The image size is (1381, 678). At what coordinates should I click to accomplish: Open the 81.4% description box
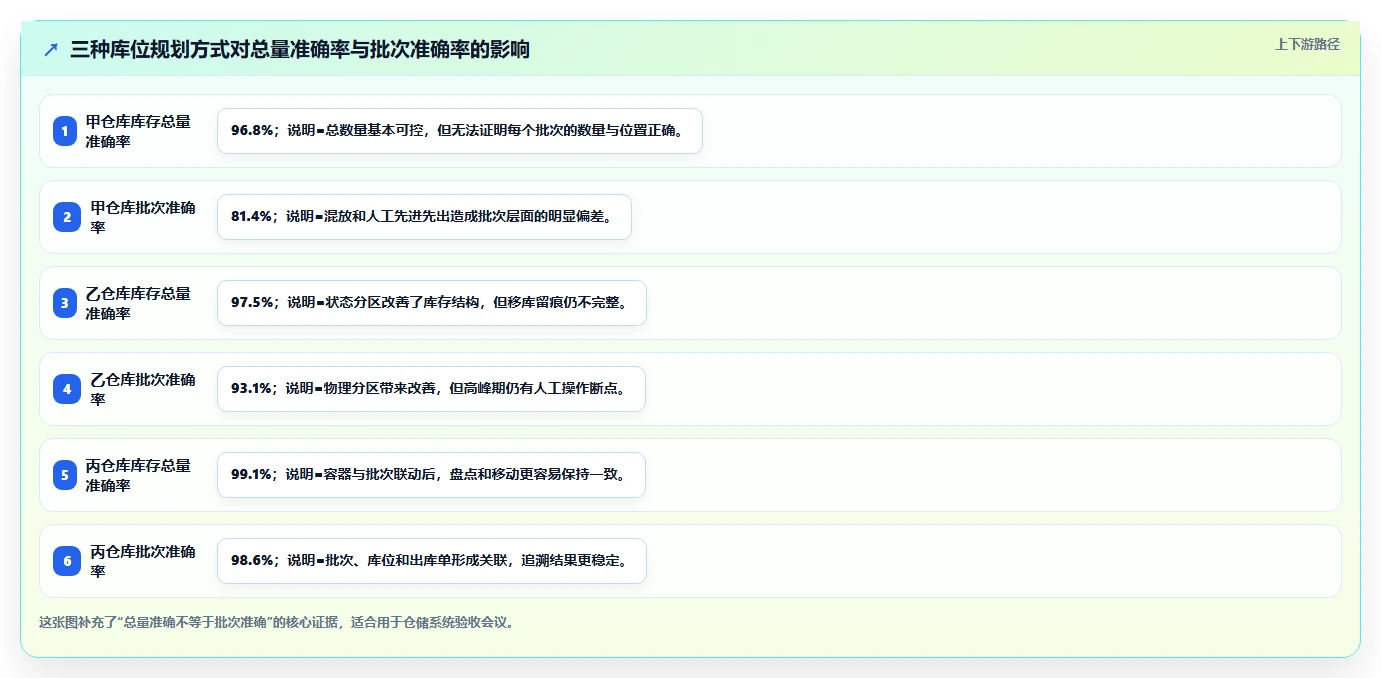424,217
